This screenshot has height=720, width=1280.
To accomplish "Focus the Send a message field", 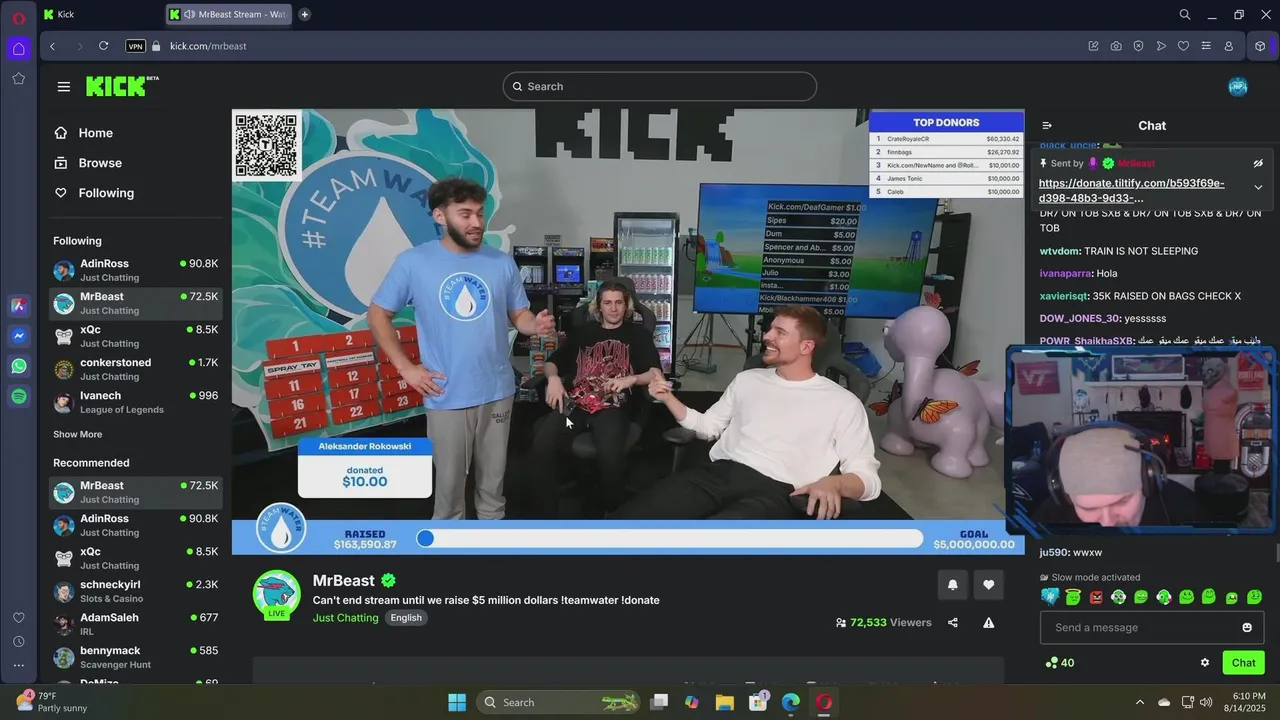I will tap(1152, 627).
